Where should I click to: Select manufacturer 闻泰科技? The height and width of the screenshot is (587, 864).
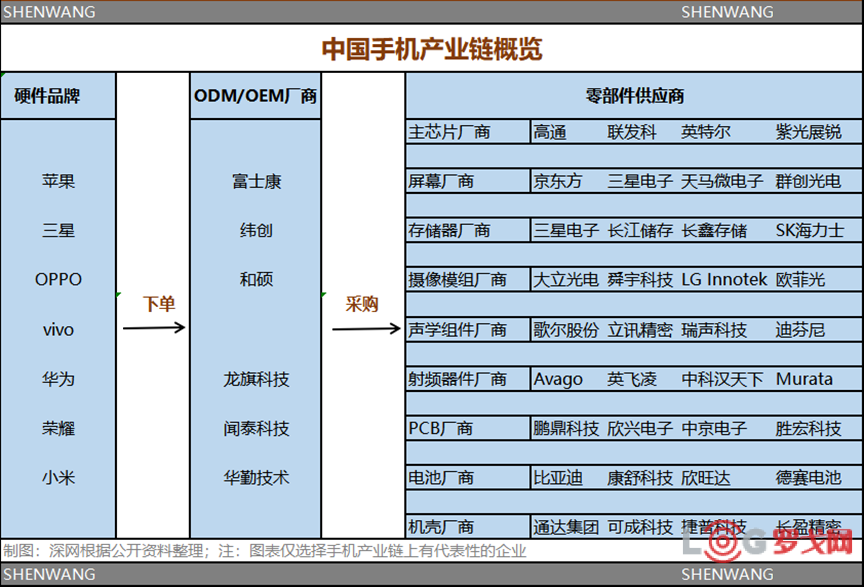[x=256, y=428]
